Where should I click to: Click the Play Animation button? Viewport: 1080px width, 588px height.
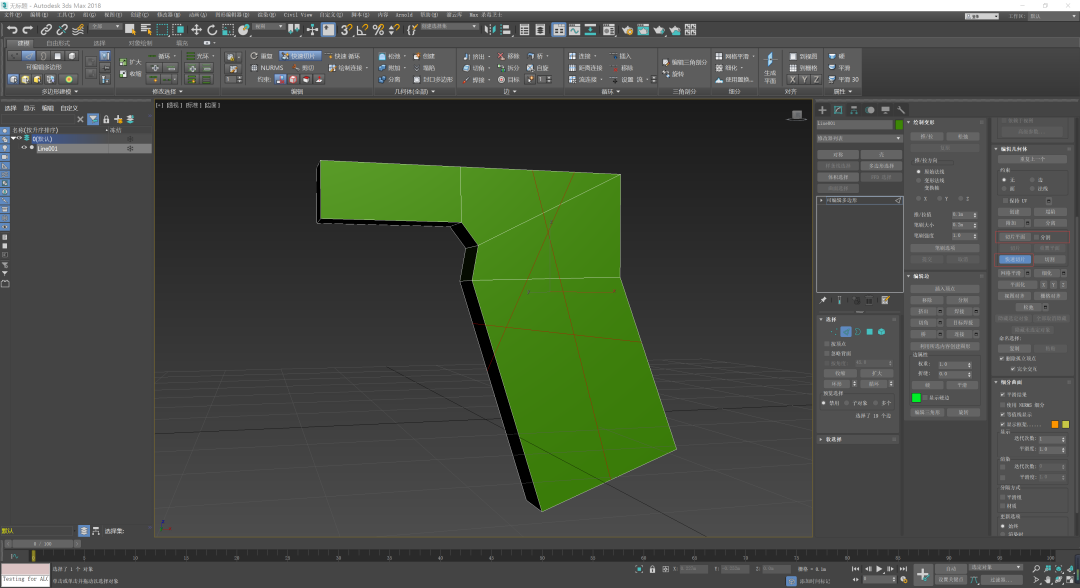point(879,569)
